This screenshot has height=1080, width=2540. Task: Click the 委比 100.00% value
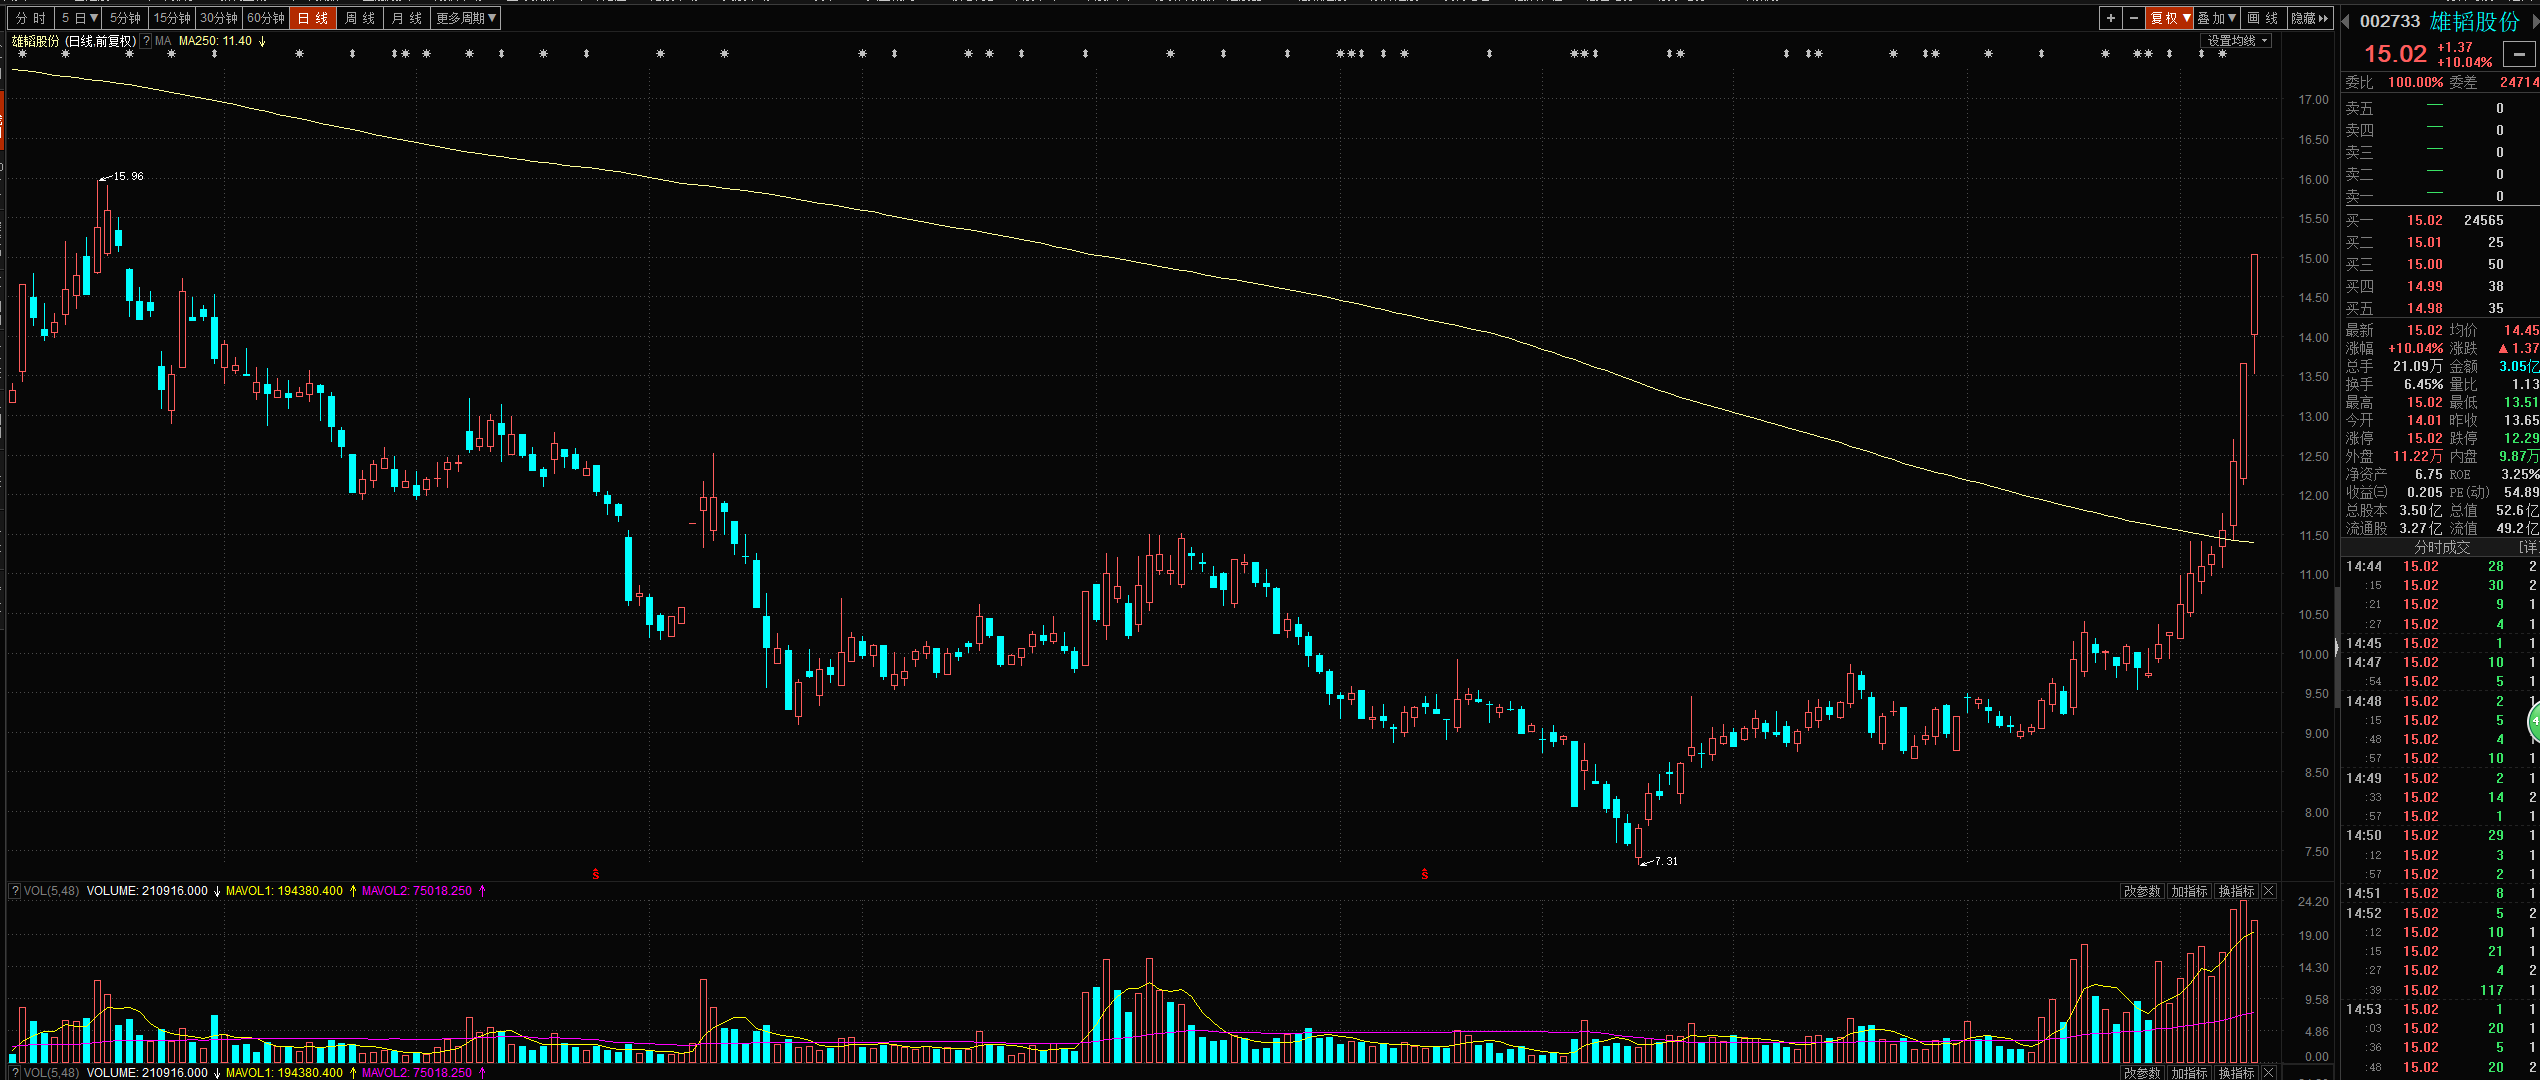[2415, 82]
